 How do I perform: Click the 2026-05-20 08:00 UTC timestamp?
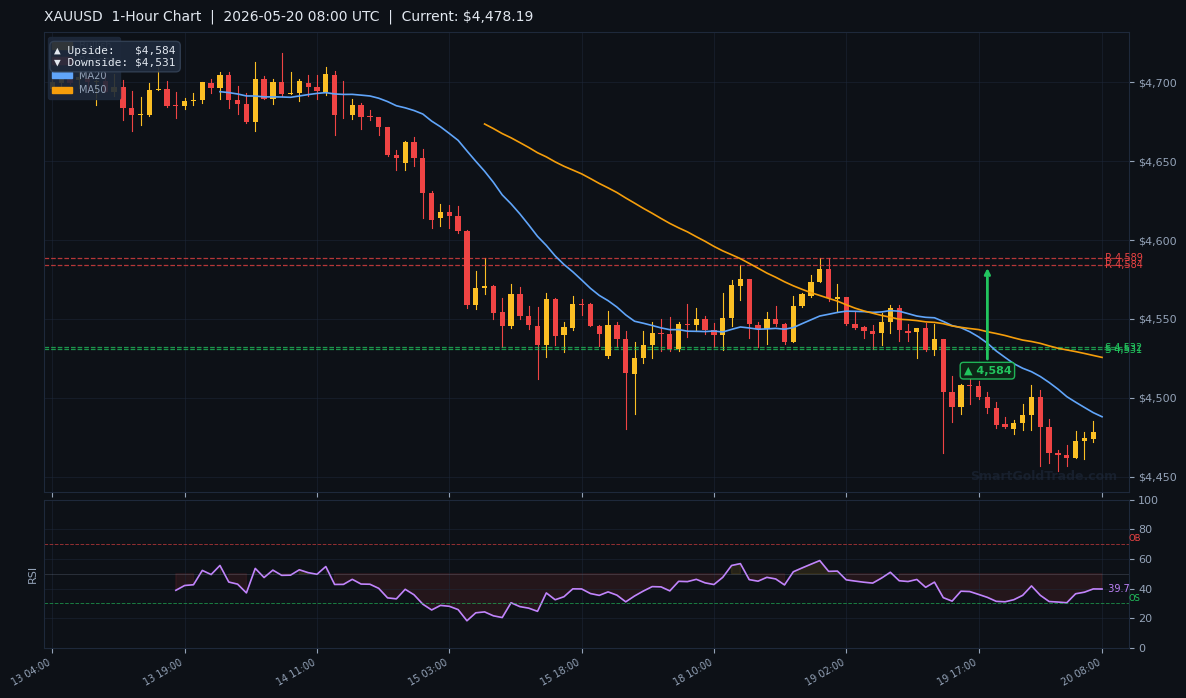pos(301,16)
